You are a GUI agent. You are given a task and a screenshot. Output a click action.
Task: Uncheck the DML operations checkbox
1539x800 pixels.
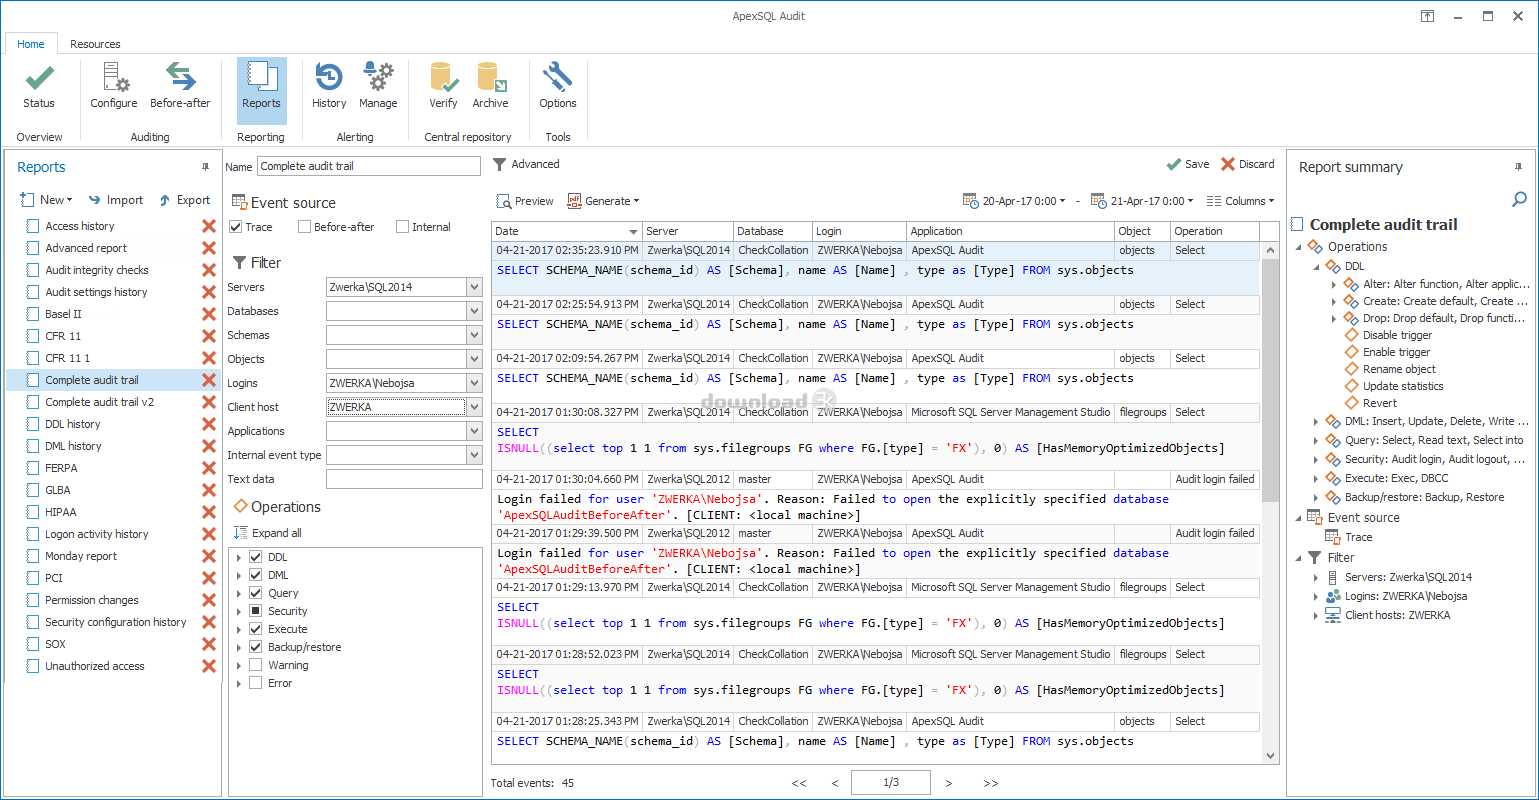pos(256,575)
